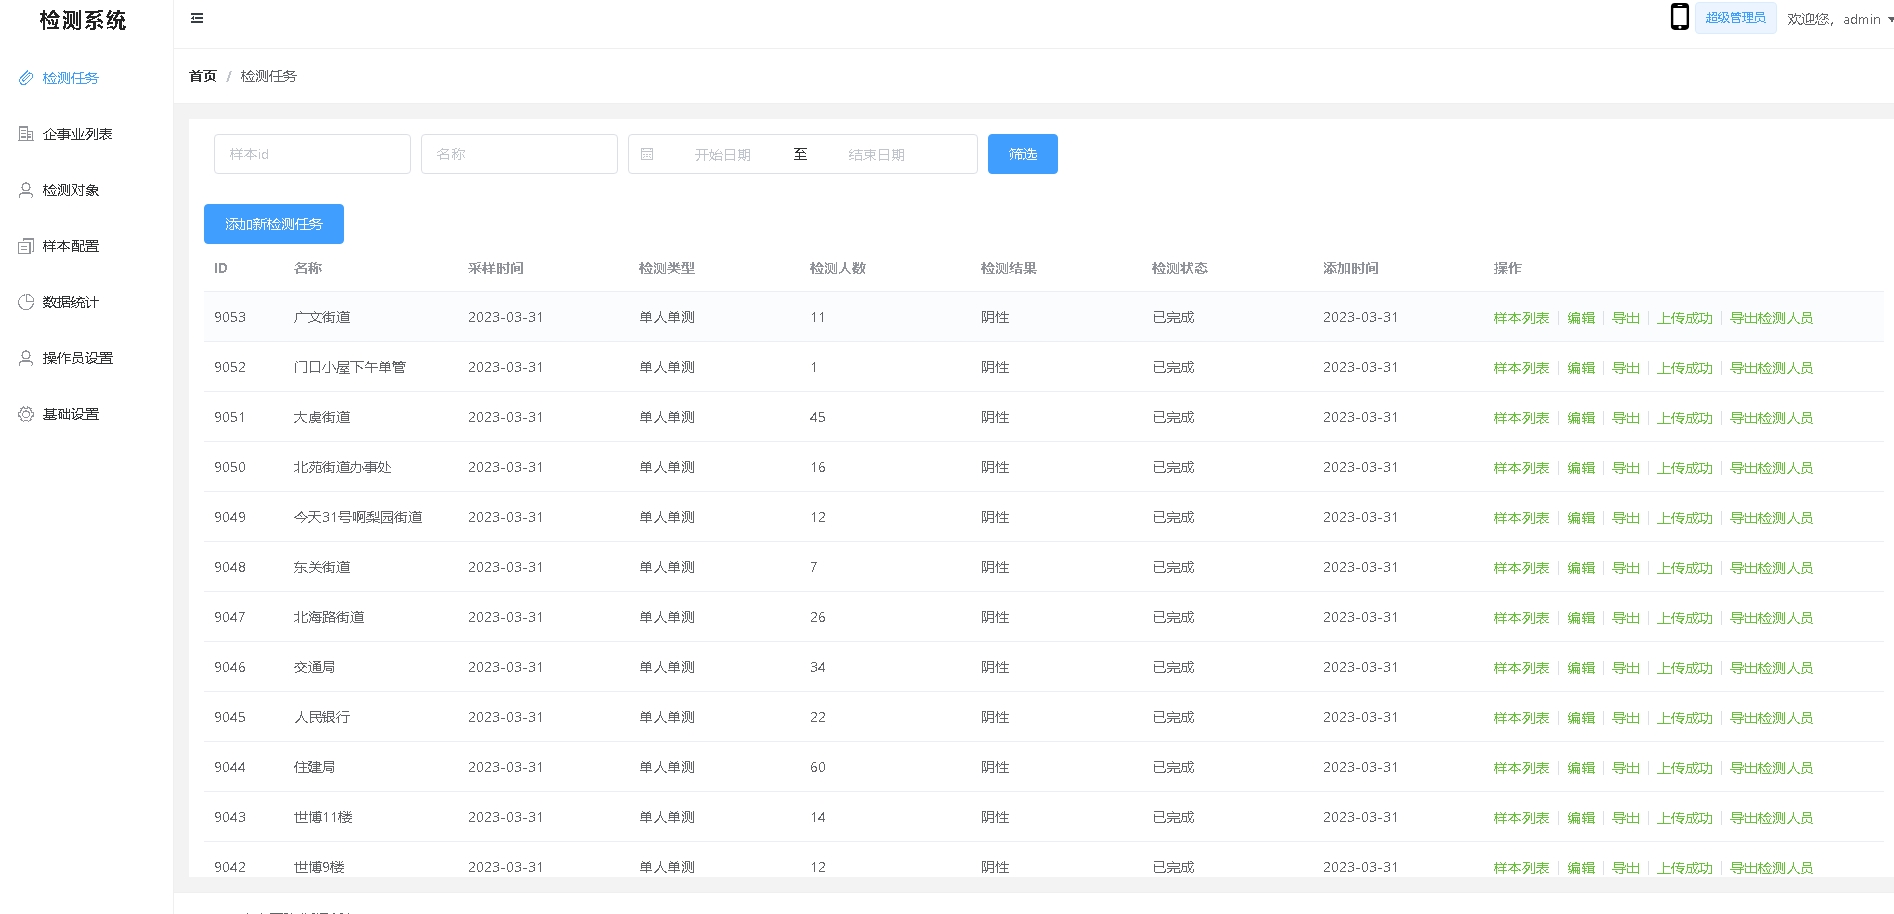Click the 检测人数 column header
This screenshot has width=1894, height=914.
coord(838,268)
